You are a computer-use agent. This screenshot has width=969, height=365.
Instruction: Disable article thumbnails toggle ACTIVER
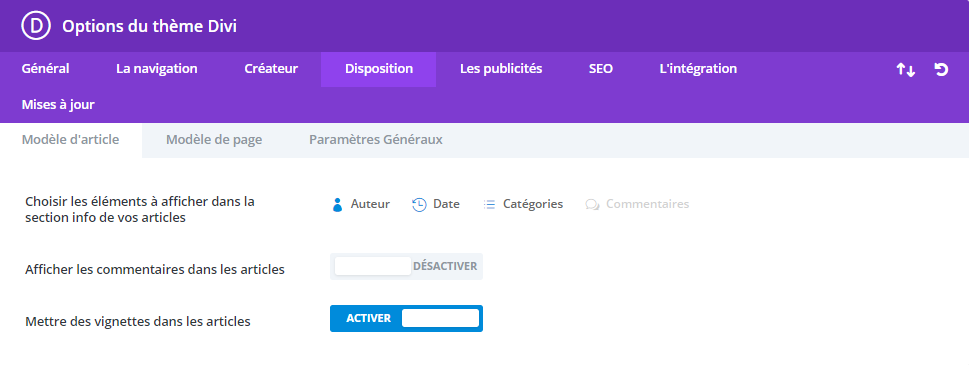tap(406, 319)
